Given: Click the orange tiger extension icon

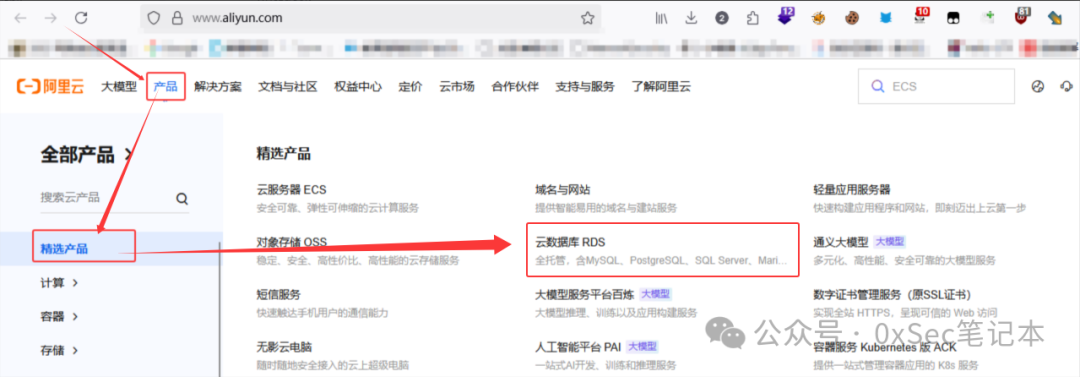Looking at the screenshot, I should click(x=819, y=19).
